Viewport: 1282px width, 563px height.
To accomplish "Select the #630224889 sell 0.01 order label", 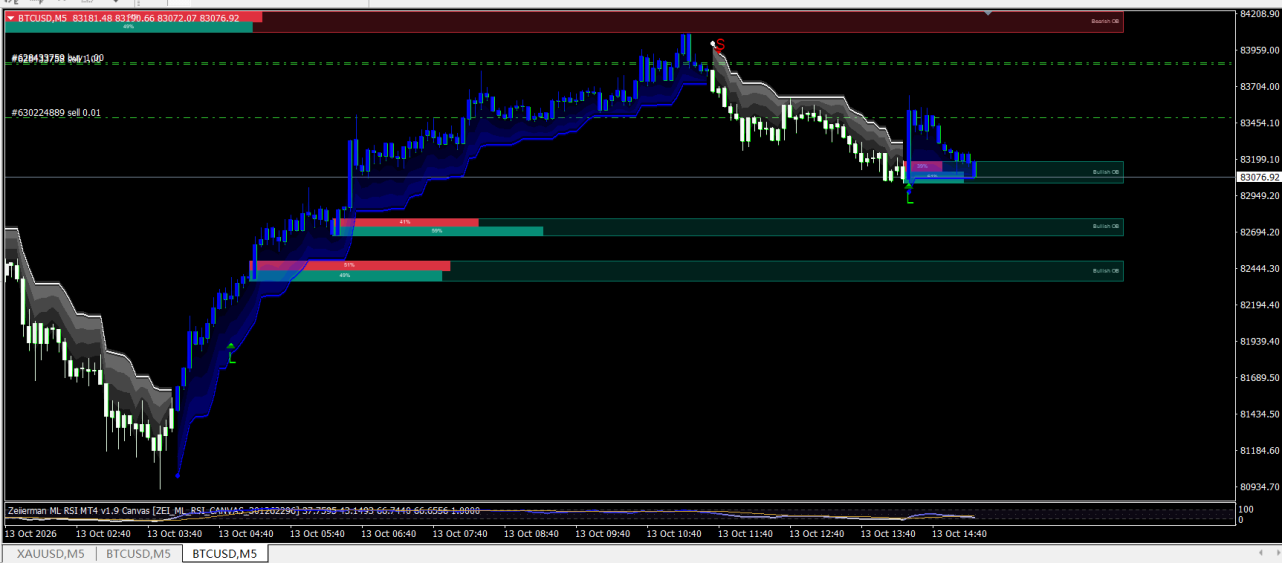I will pos(56,113).
